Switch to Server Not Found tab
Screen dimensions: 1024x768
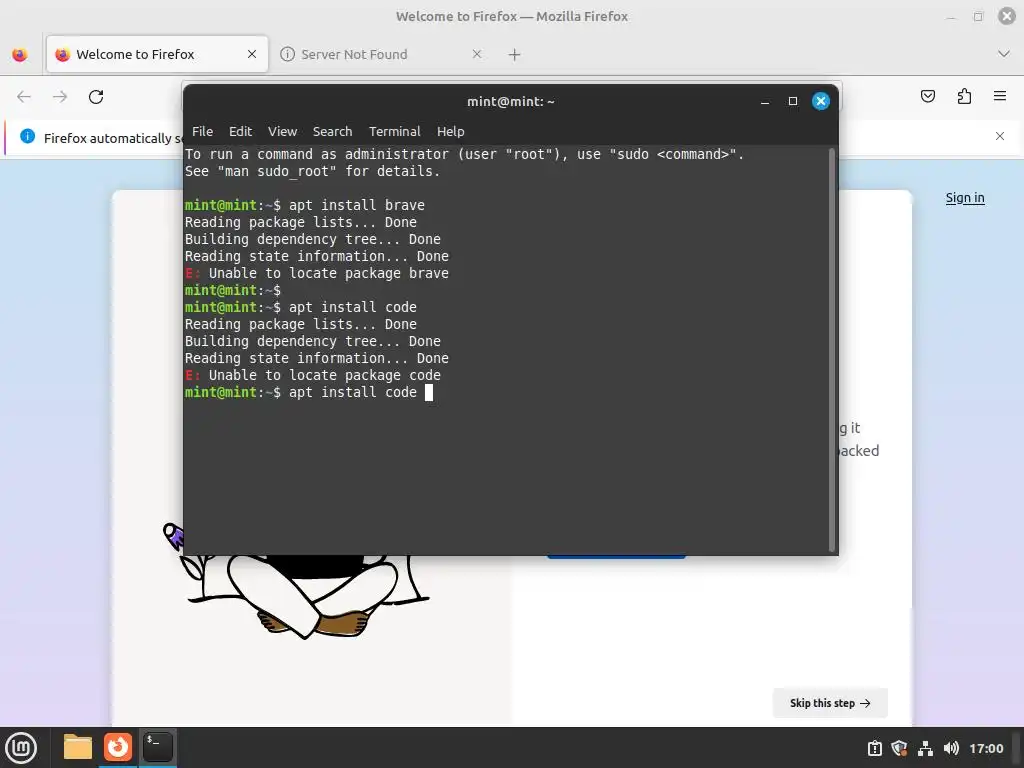point(383,54)
